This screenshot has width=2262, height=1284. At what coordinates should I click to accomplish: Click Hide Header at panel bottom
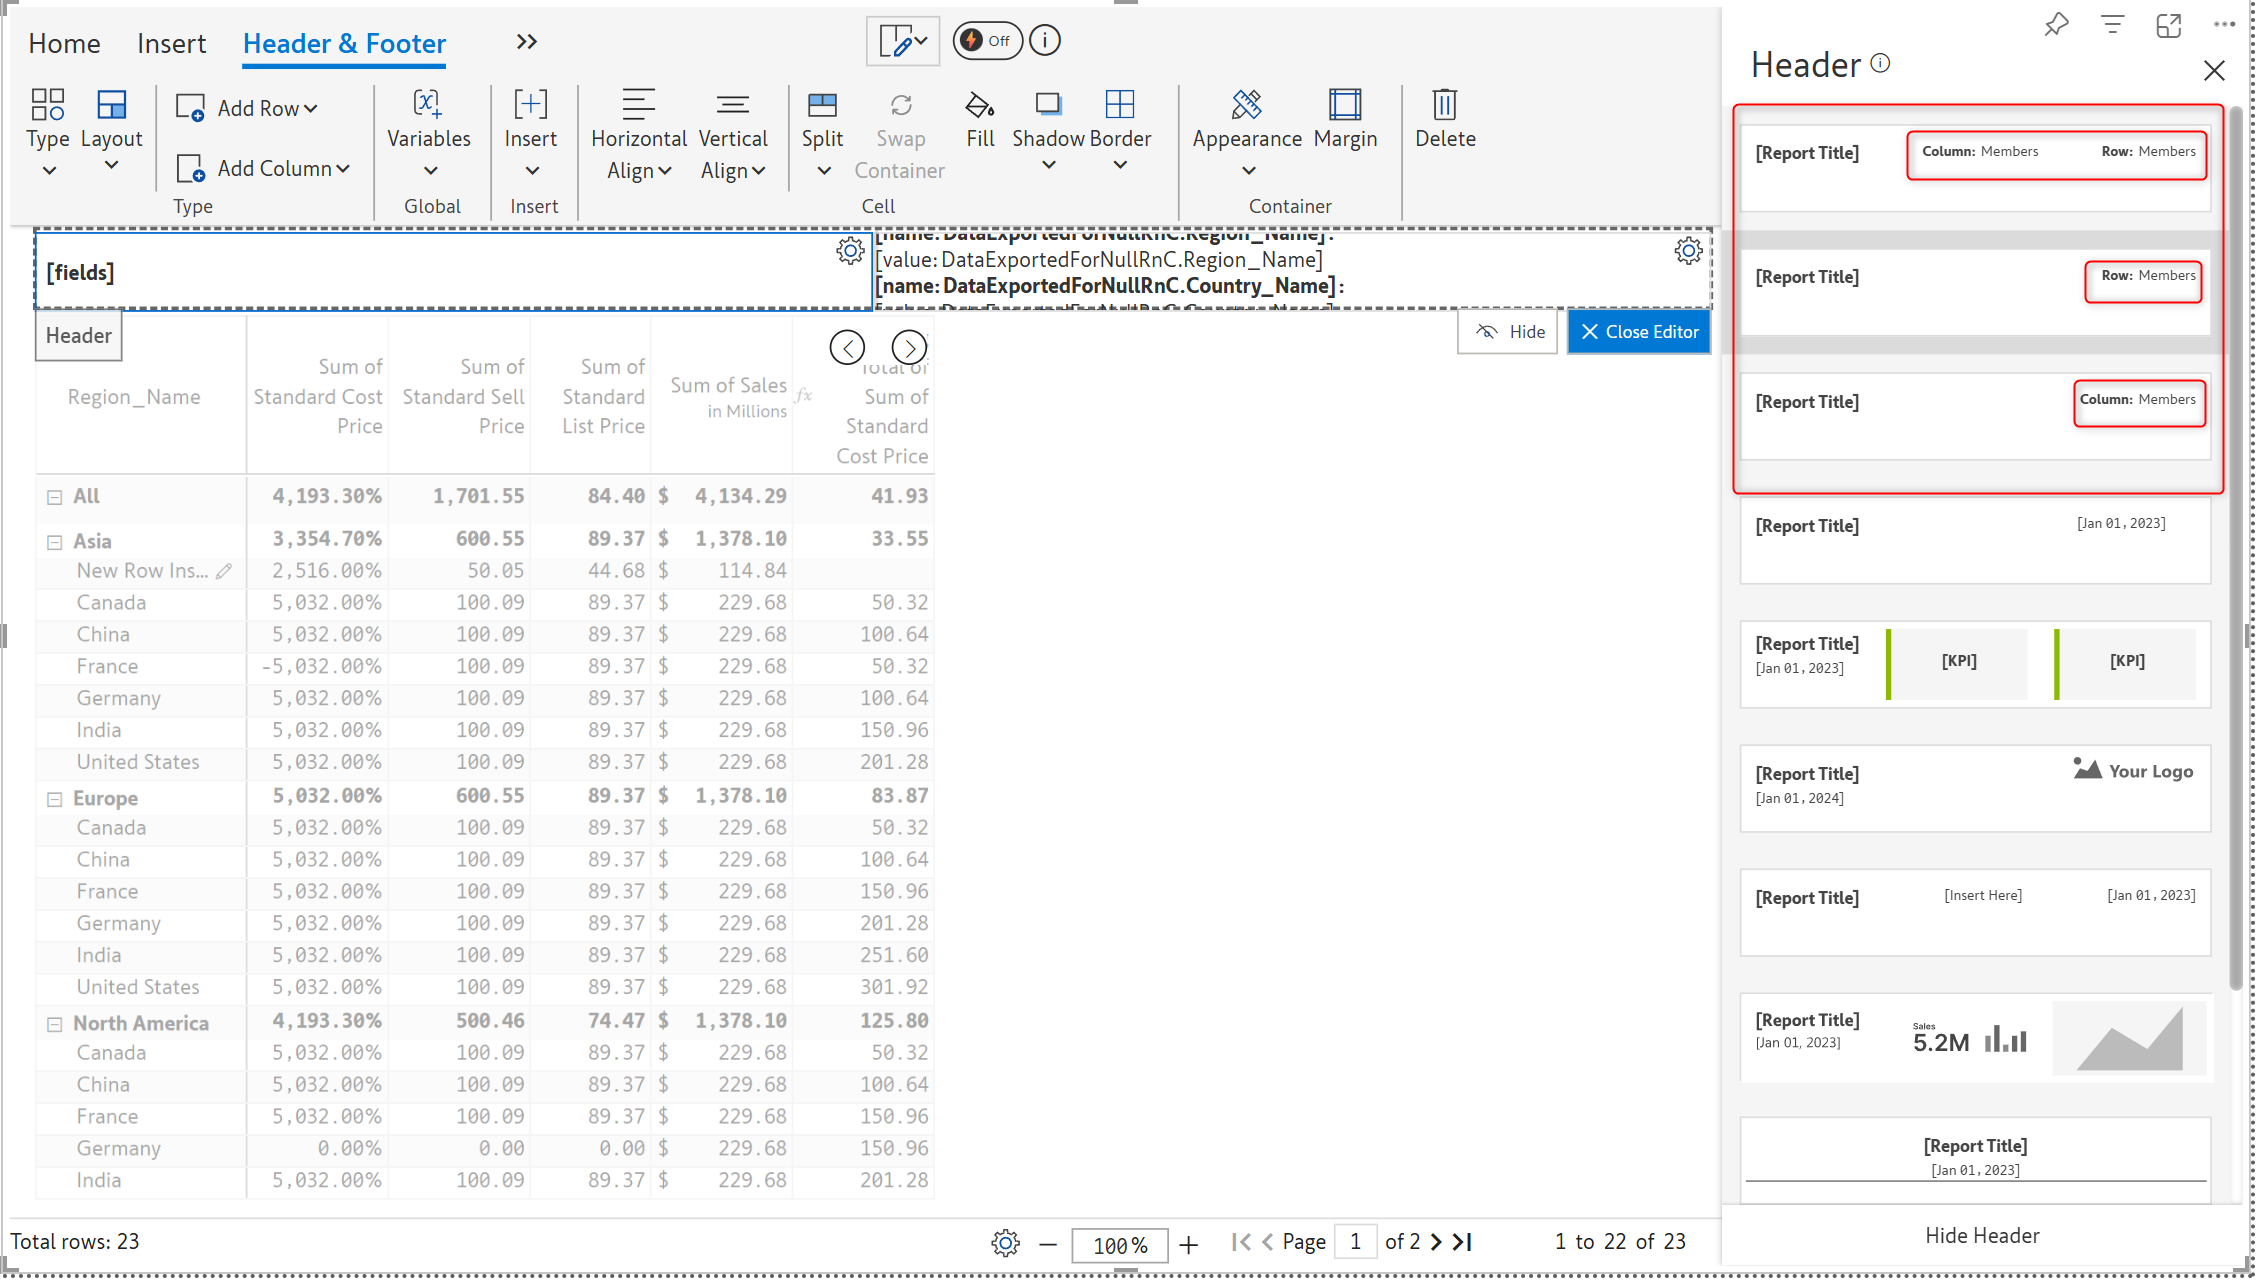1981,1235
